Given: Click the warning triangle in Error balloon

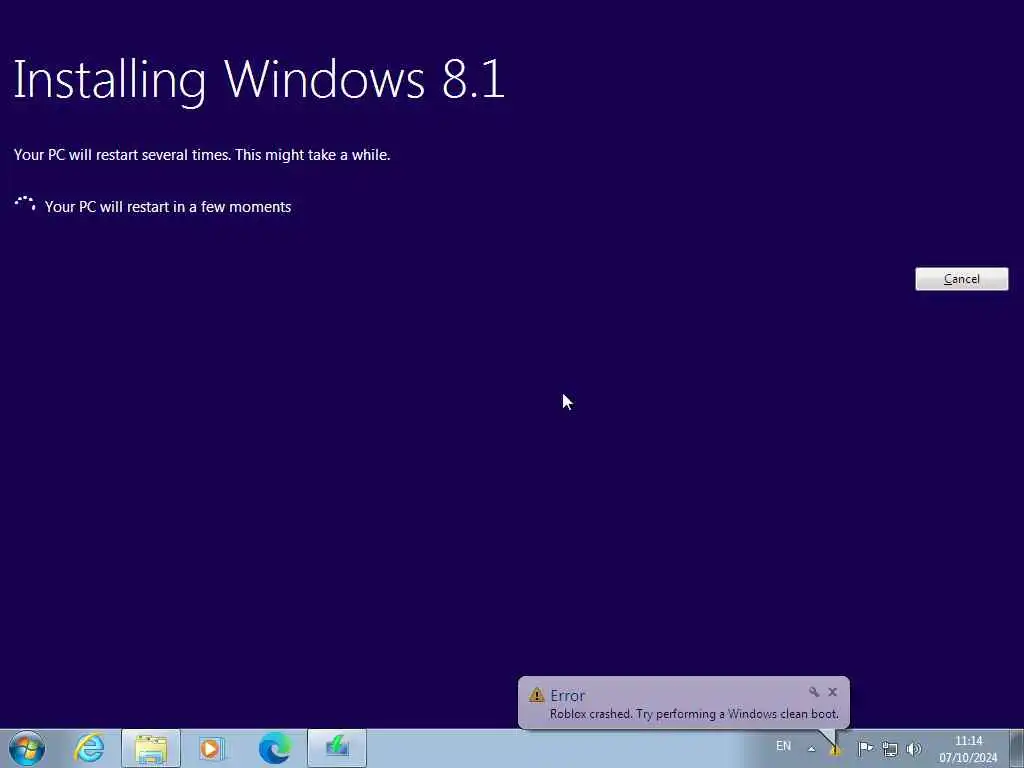Looking at the screenshot, I should pos(537,695).
